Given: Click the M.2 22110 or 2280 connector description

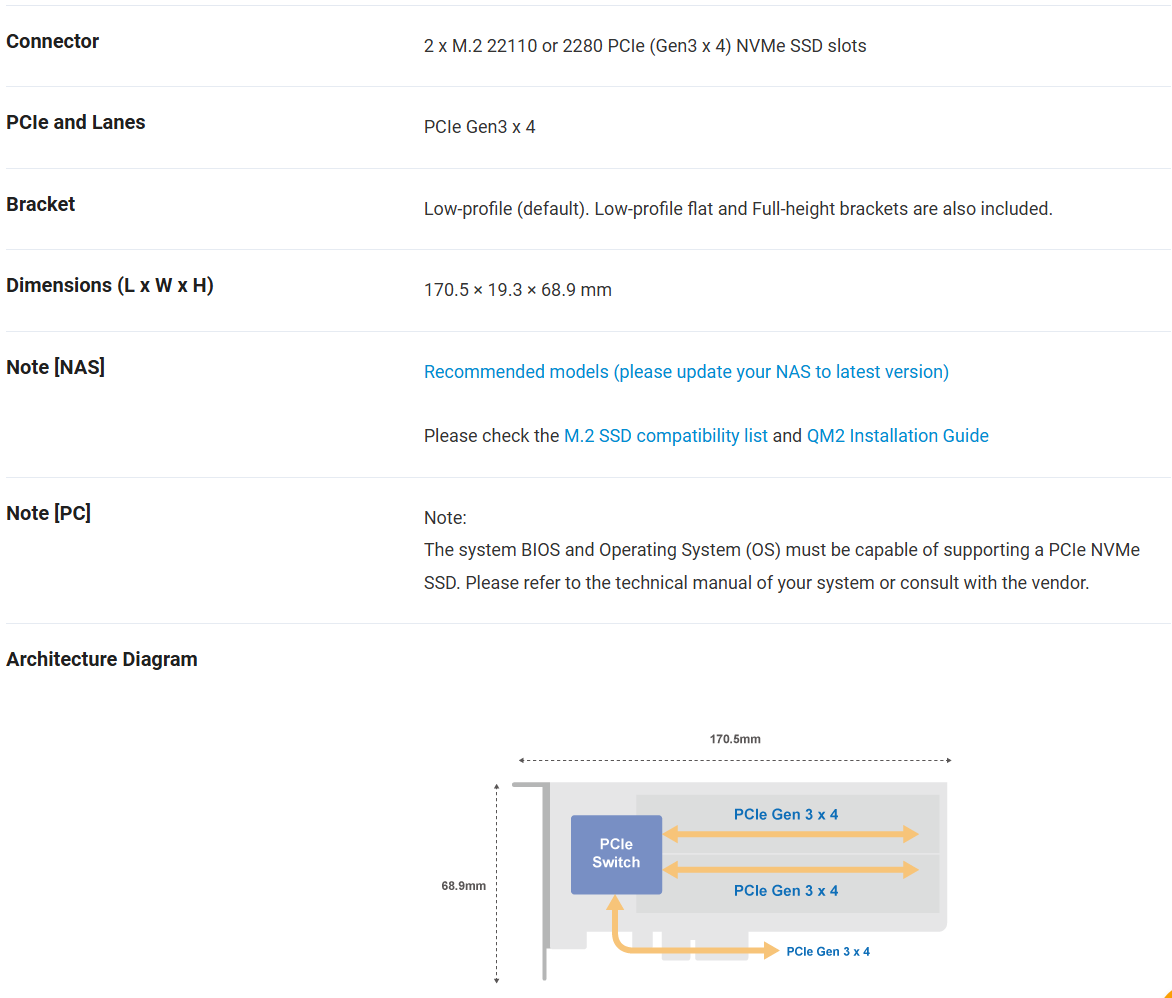Looking at the screenshot, I should [645, 46].
